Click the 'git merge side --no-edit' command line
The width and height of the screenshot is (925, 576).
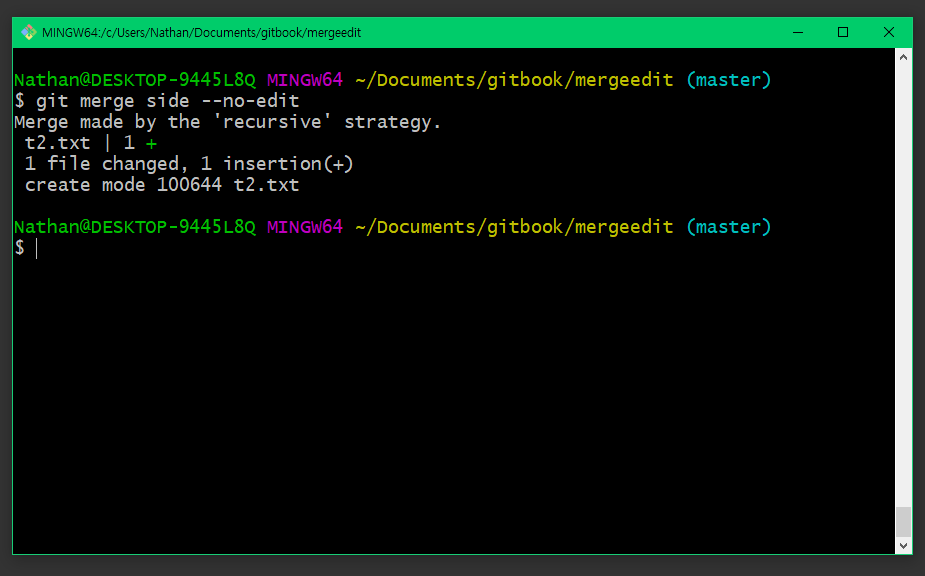[157, 101]
